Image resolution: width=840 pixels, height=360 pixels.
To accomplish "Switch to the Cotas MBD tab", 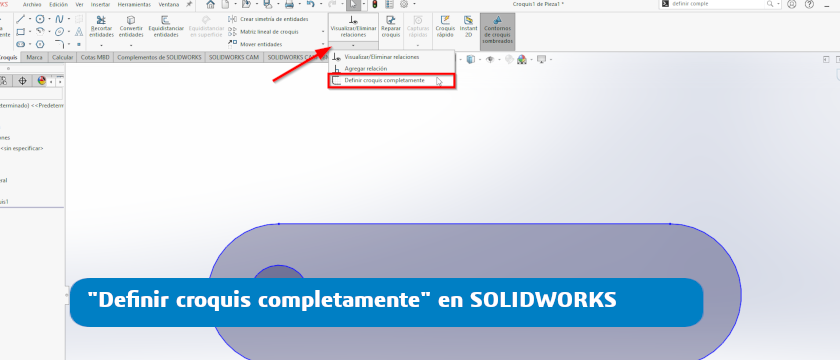I will [95, 57].
